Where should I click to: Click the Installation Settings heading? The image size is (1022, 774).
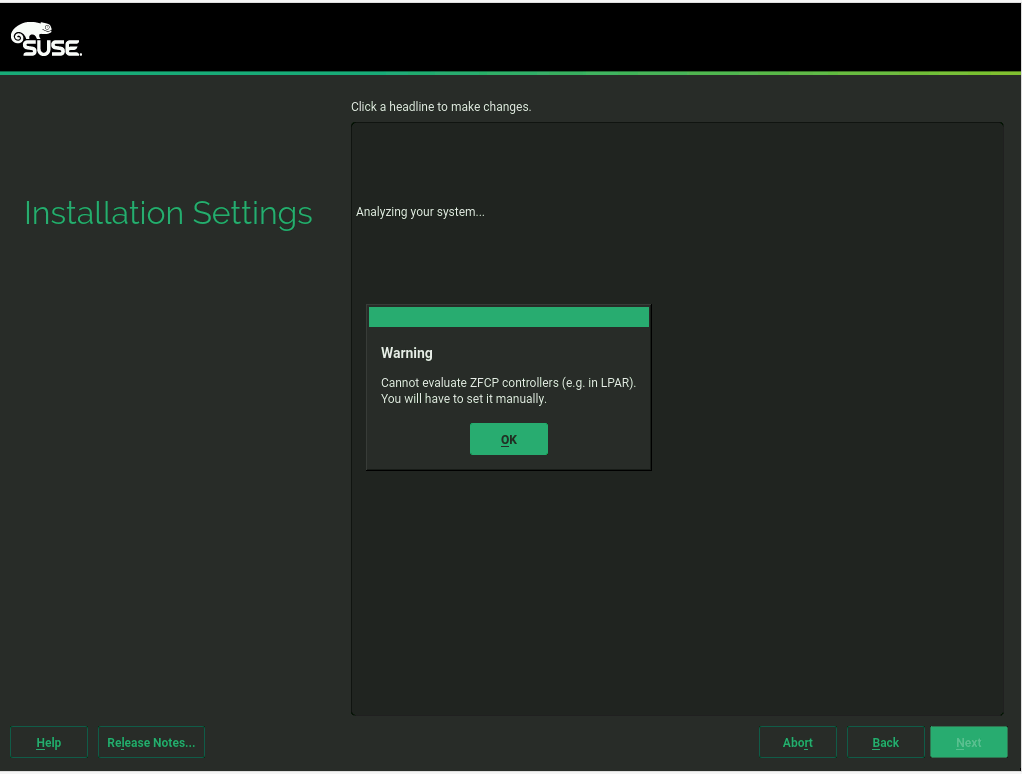168,213
